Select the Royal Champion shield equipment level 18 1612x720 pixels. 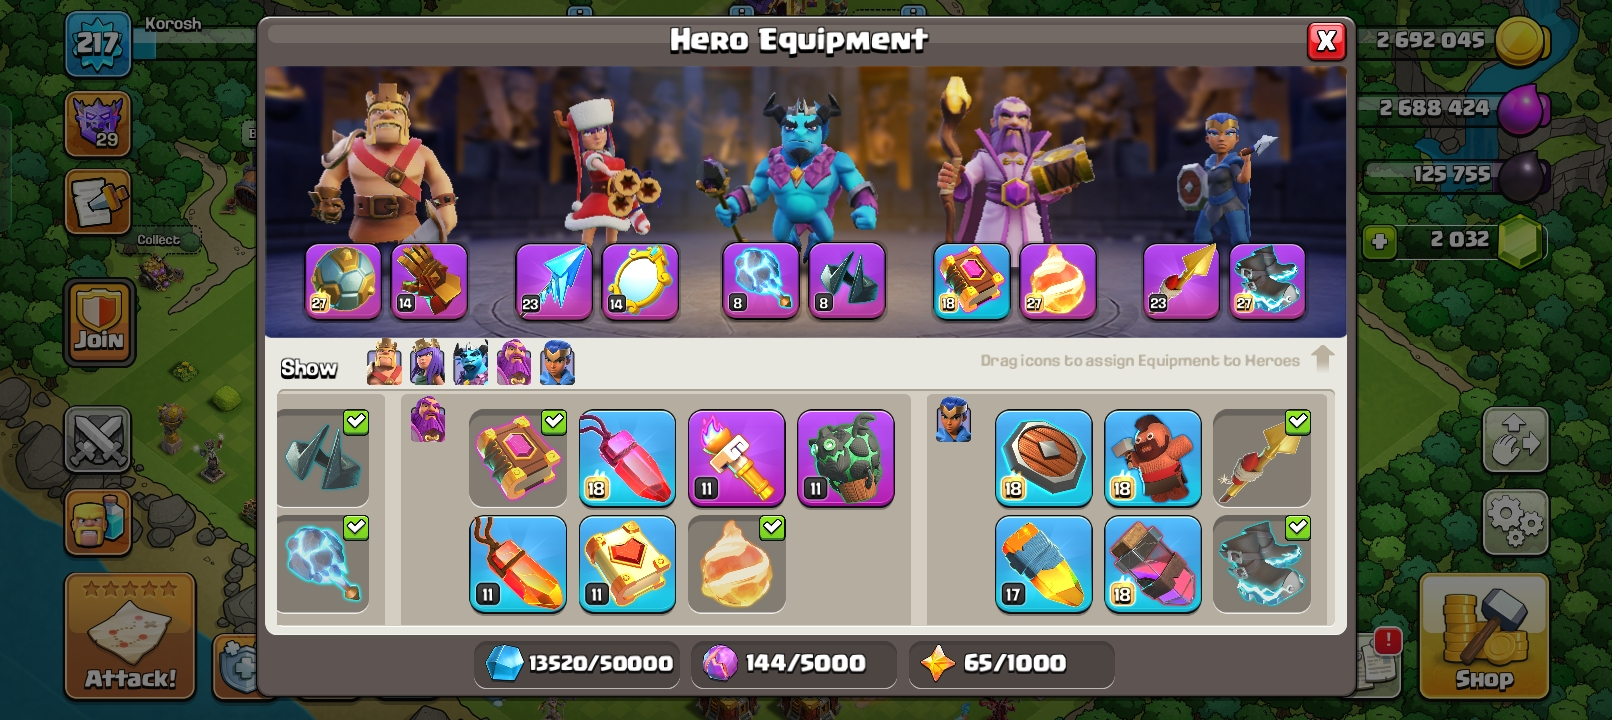pos(1043,458)
